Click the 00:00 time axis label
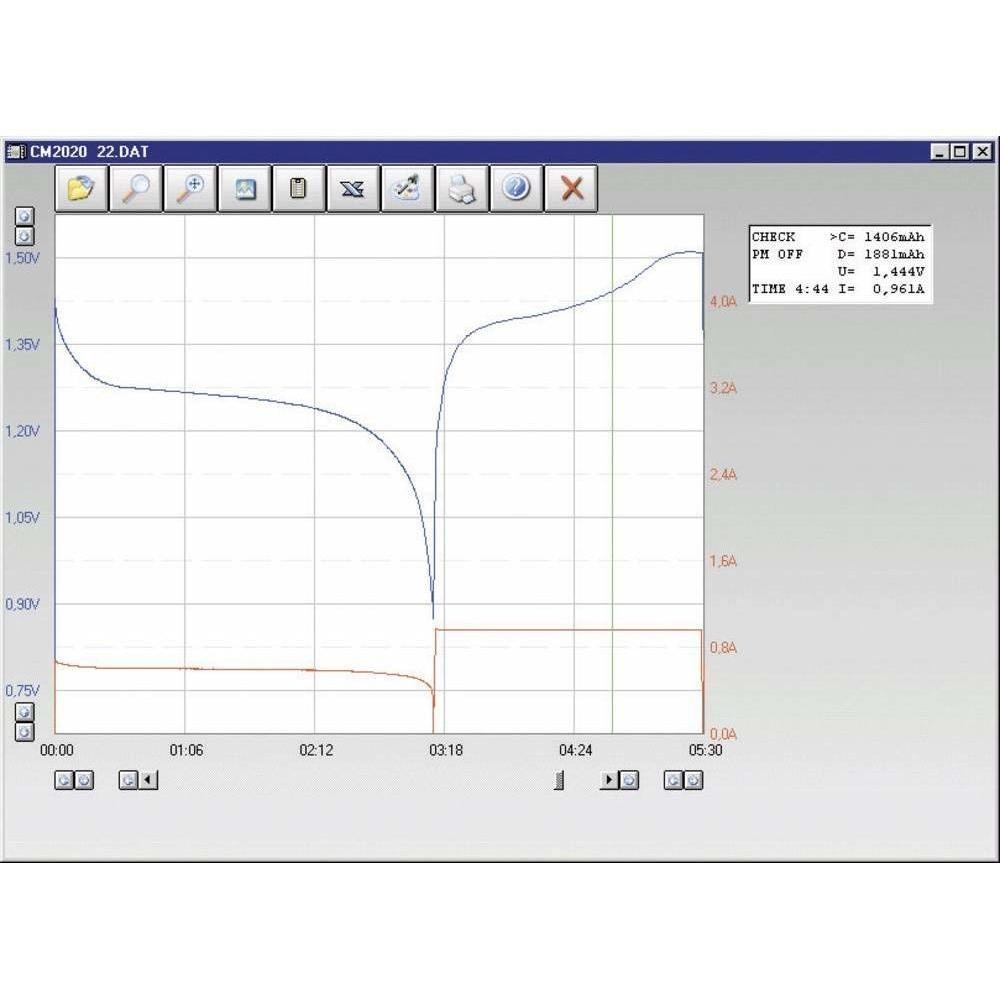Viewport: 1000px width, 1000px height. 57,751
